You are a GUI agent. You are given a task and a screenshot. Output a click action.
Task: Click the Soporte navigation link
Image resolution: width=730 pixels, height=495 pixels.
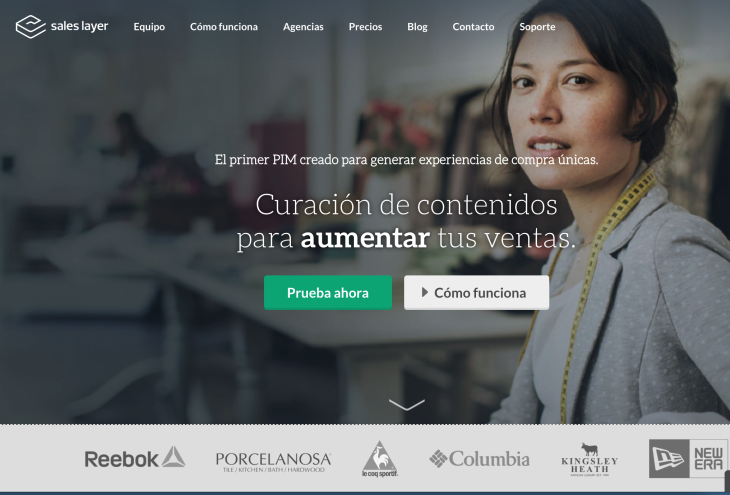click(x=537, y=27)
